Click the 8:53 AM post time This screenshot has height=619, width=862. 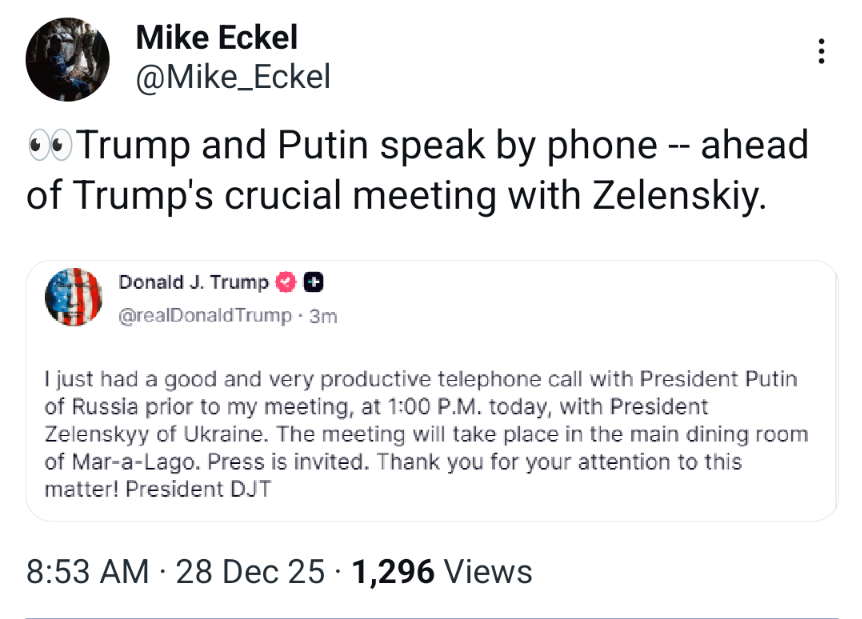point(88,572)
